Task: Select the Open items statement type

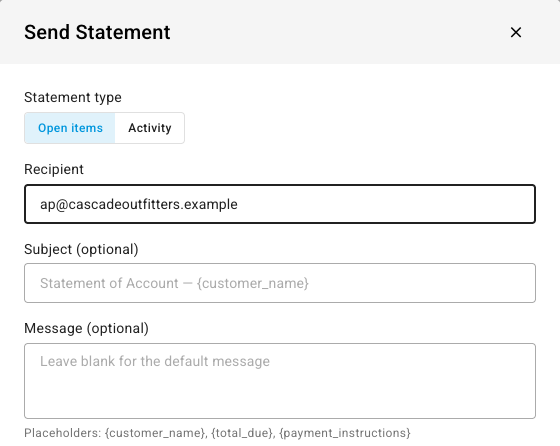Action: (x=70, y=128)
